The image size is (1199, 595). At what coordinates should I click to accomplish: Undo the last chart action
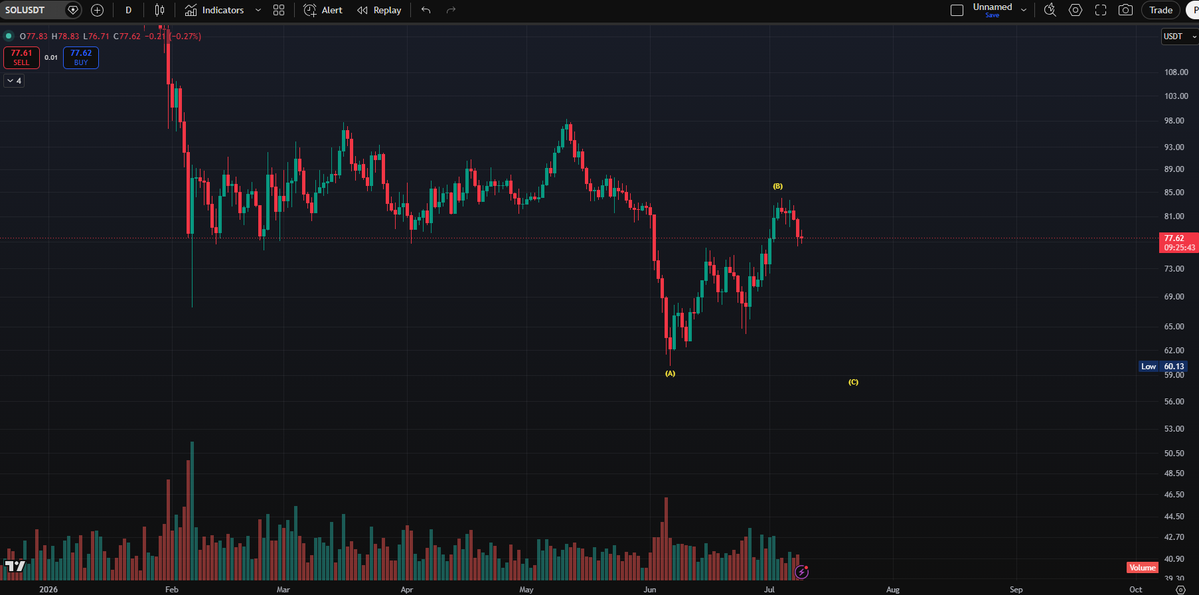click(426, 11)
